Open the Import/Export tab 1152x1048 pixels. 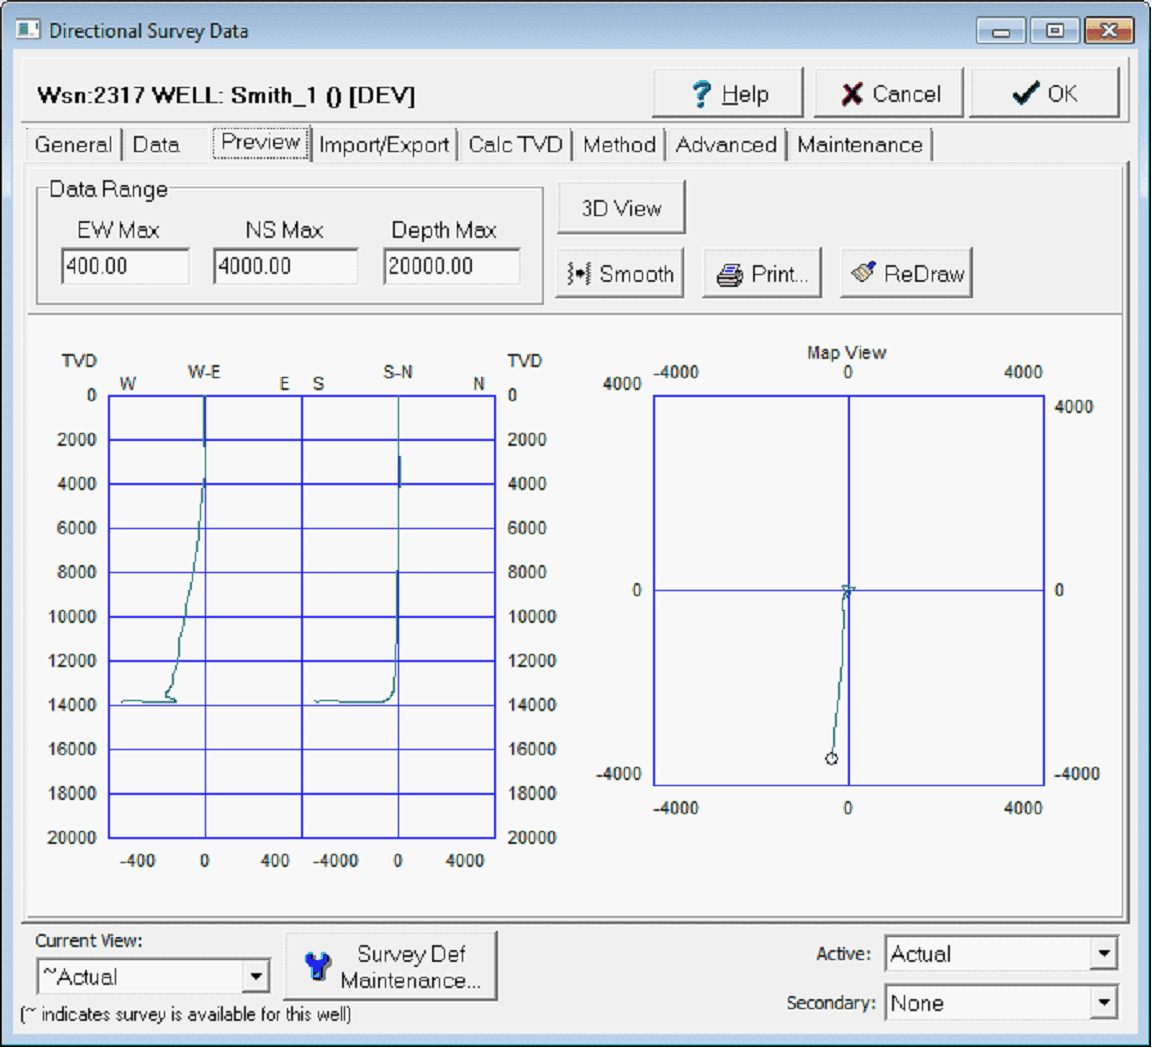(x=384, y=145)
